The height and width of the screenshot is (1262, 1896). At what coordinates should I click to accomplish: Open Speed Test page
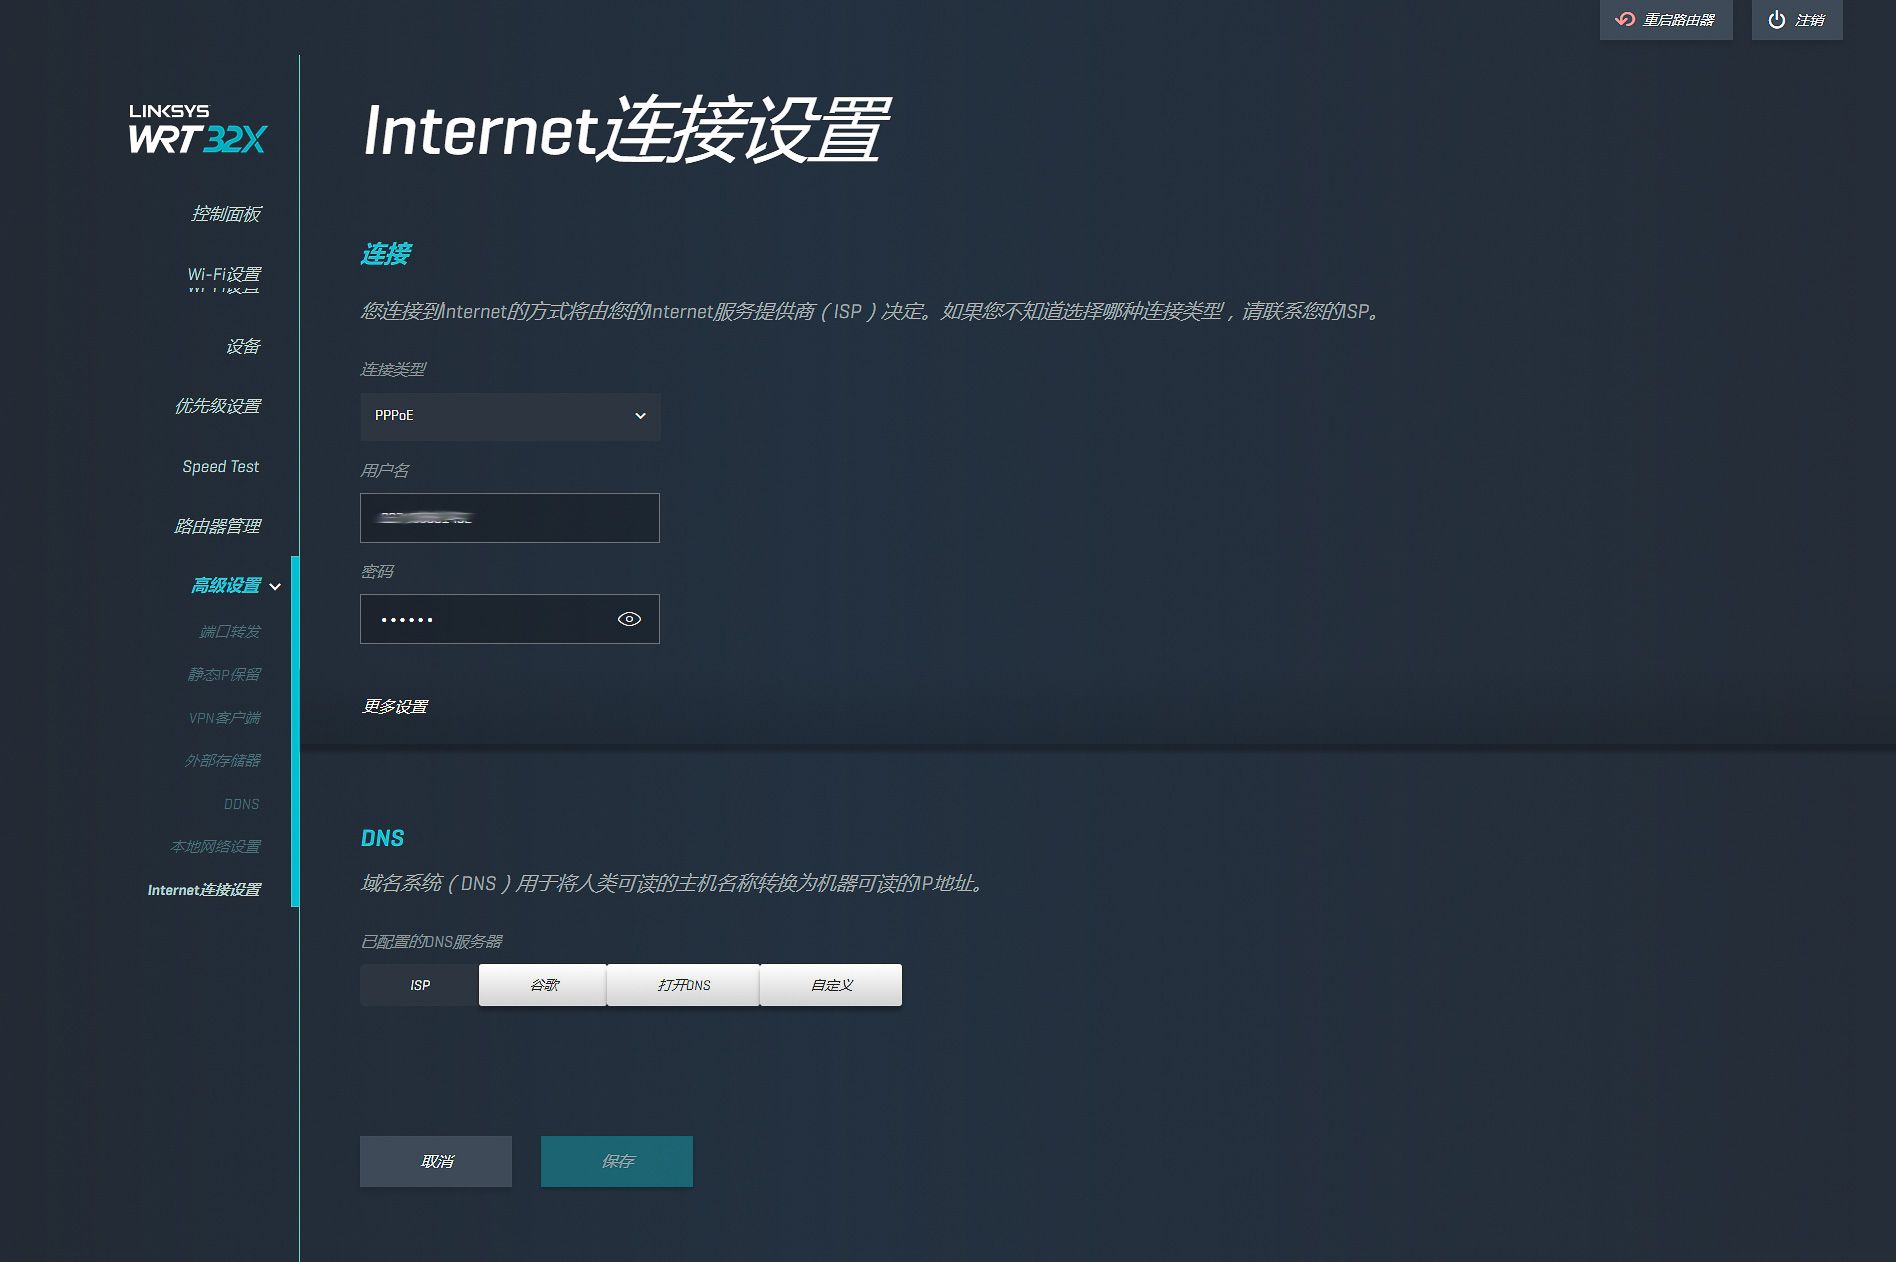[x=220, y=467]
